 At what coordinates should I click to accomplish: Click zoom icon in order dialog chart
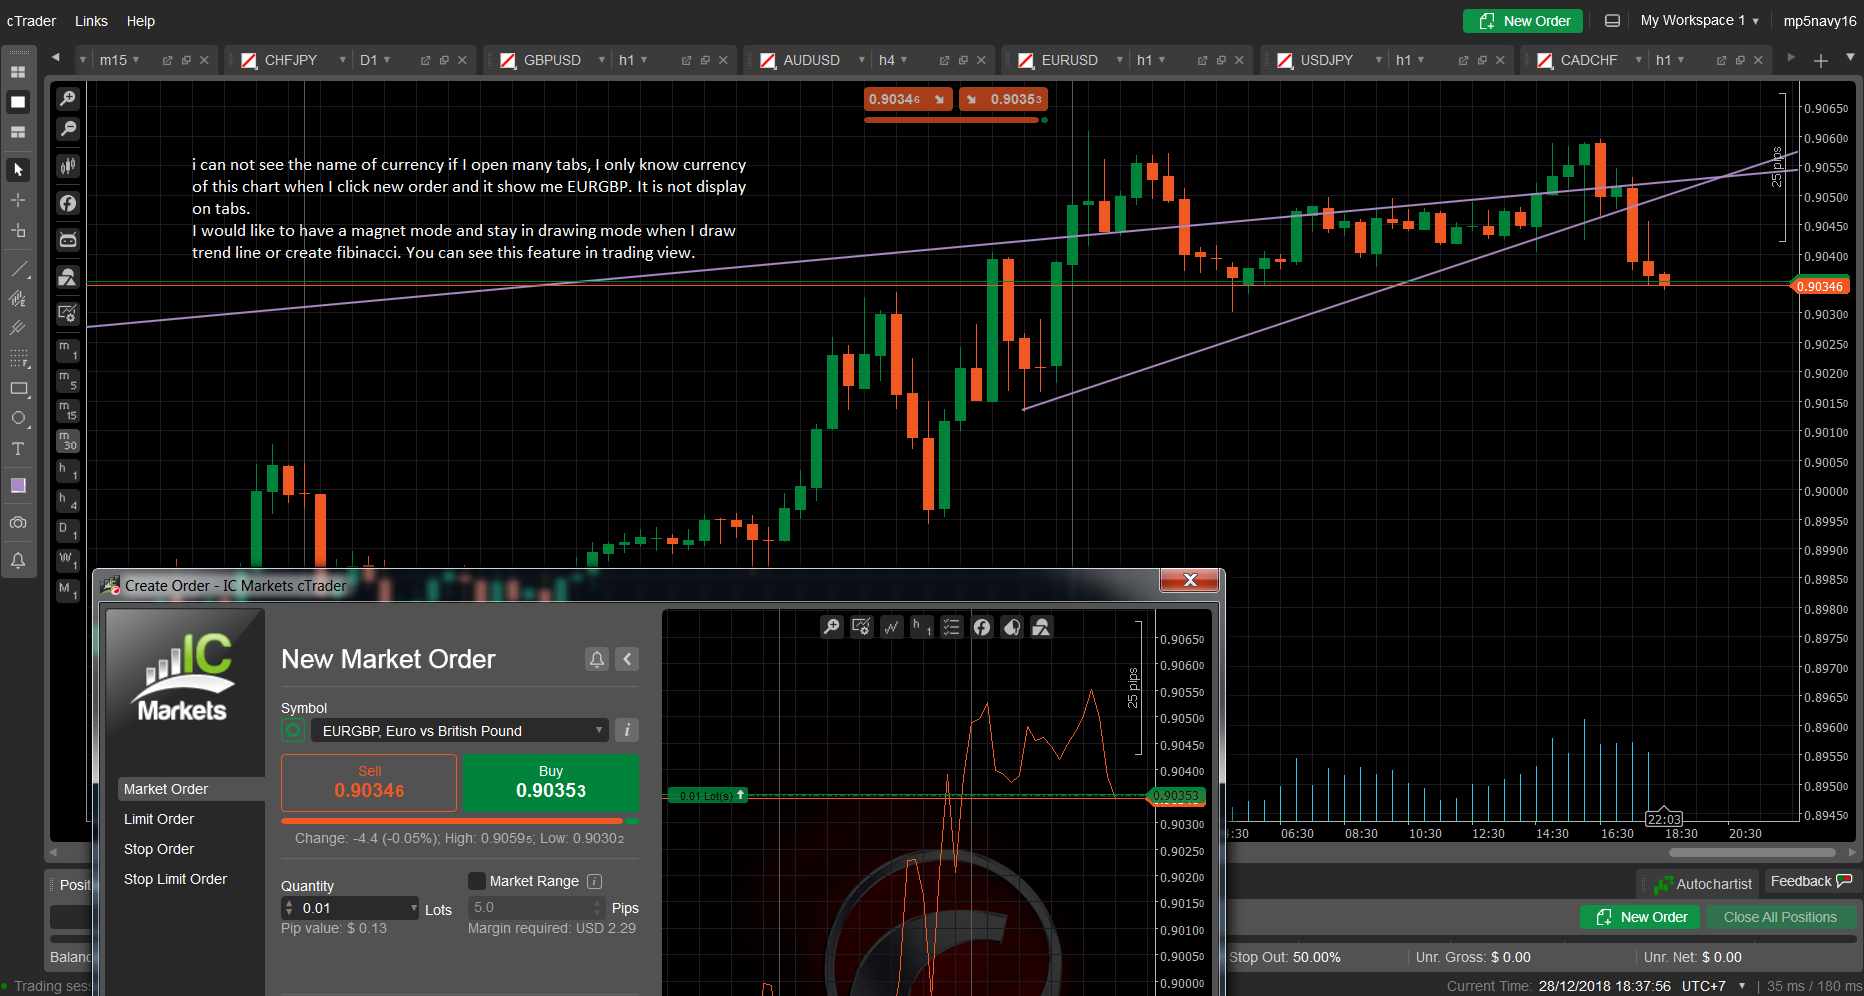(x=831, y=627)
